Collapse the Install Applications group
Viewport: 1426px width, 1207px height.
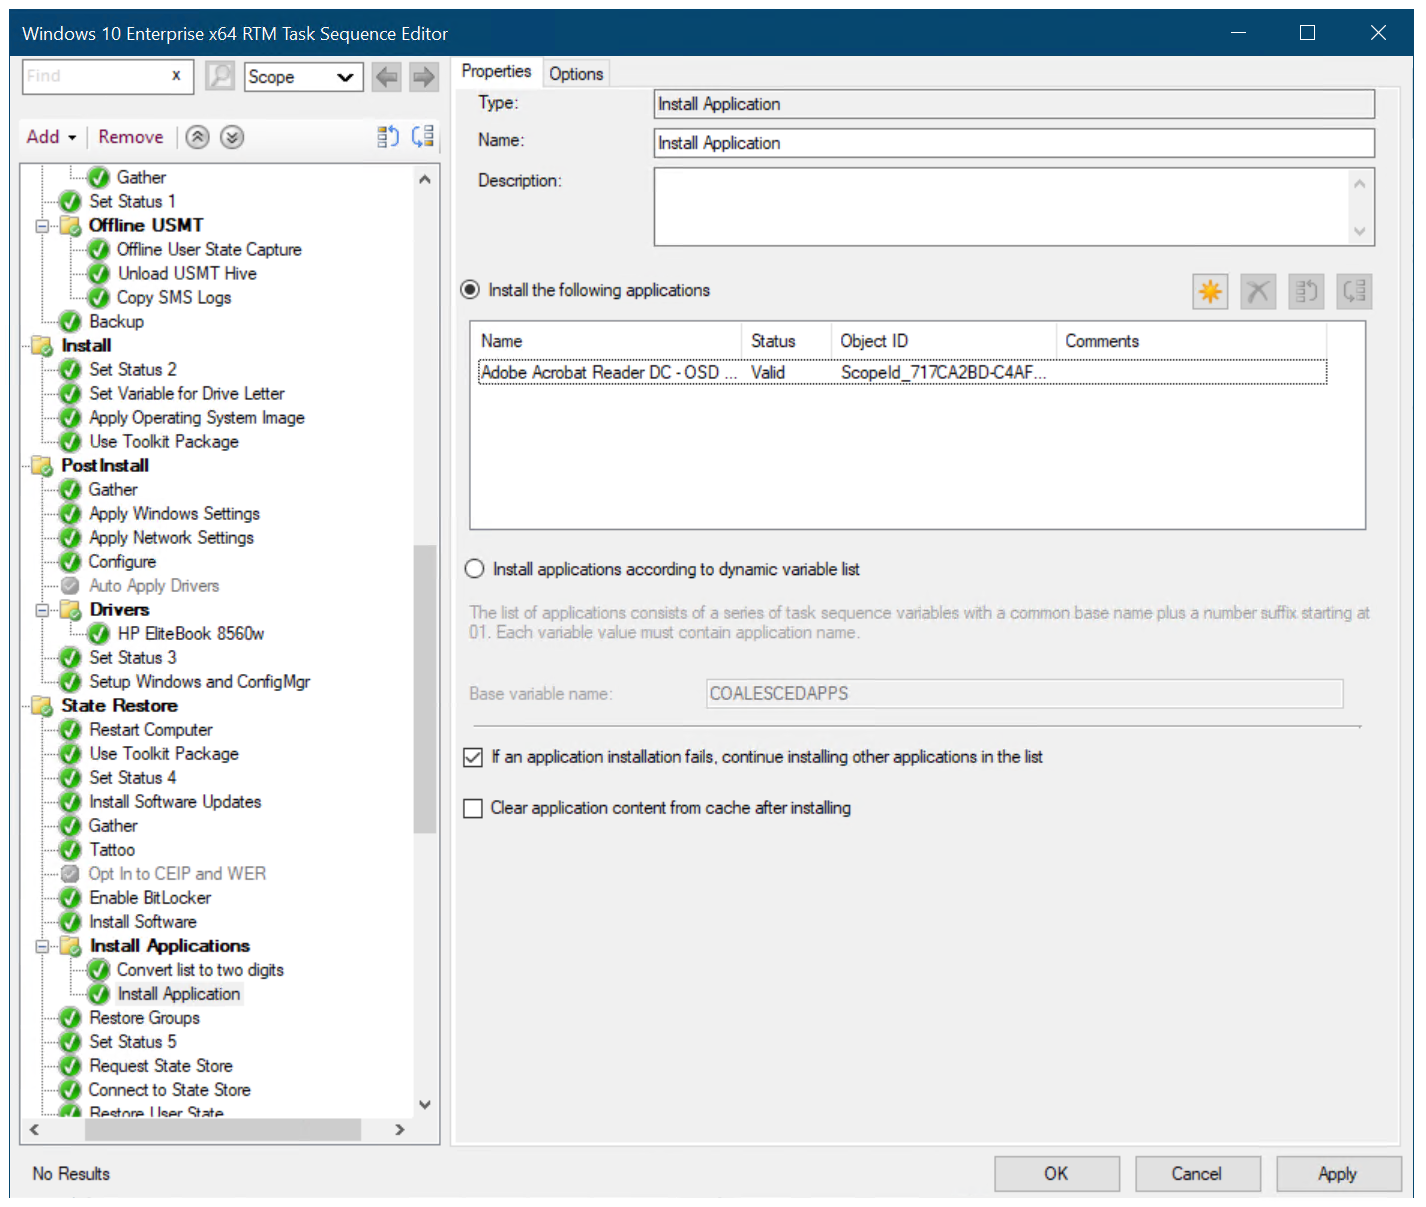[x=41, y=946]
